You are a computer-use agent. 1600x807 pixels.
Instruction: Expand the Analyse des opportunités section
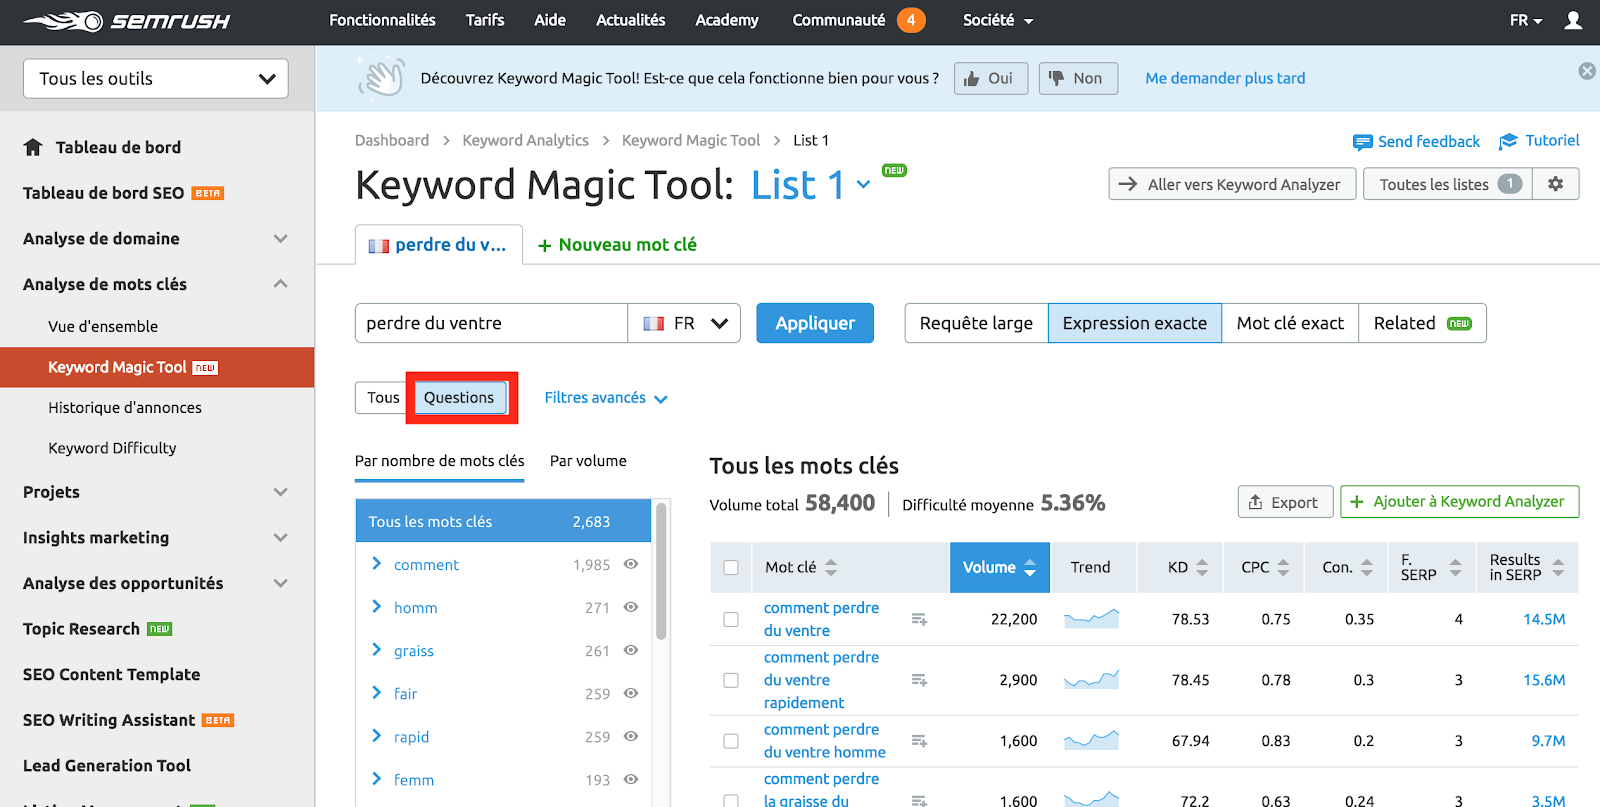coord(281,583)
